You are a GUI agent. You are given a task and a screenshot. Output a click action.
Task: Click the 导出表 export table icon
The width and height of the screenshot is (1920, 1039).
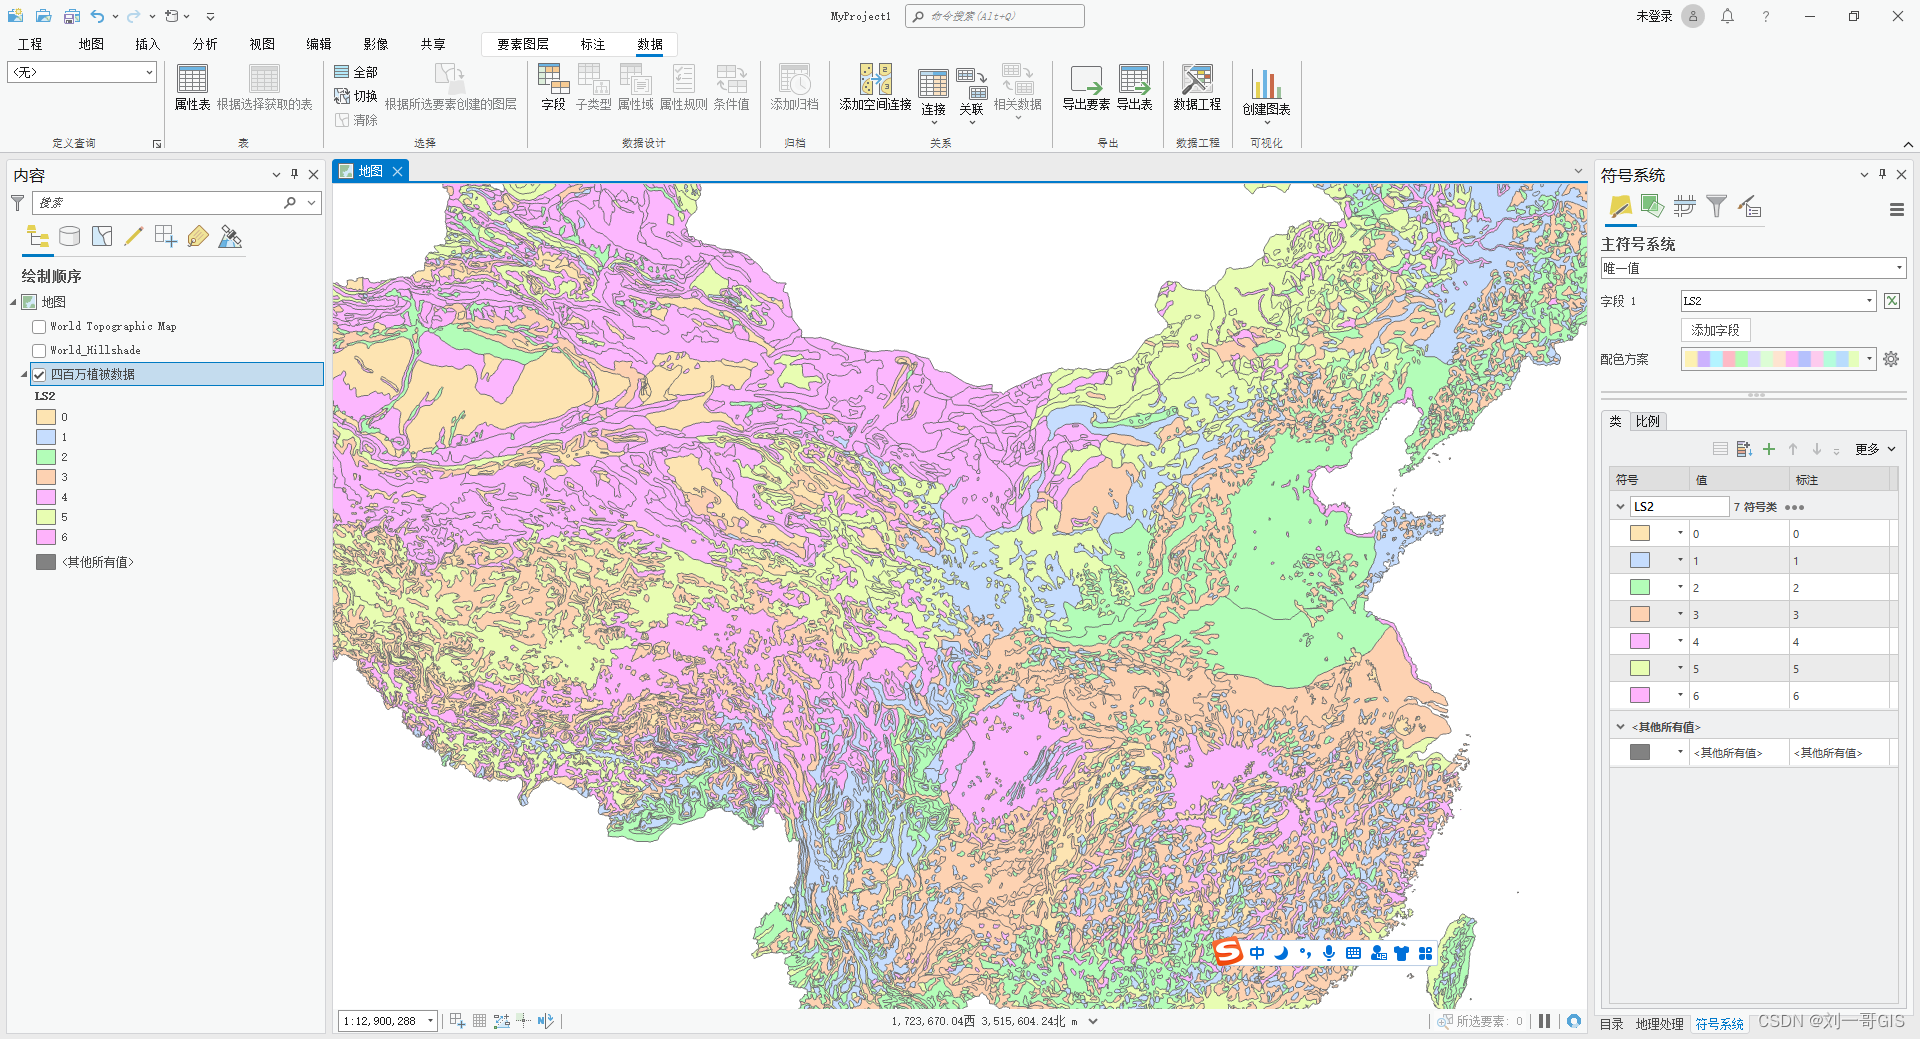click(1135, 87)
